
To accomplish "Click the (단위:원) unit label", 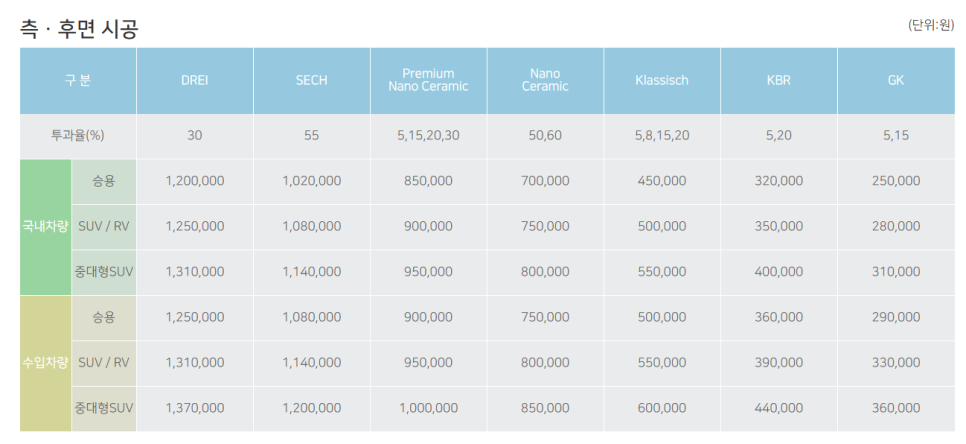I will (x=930, y=26).
